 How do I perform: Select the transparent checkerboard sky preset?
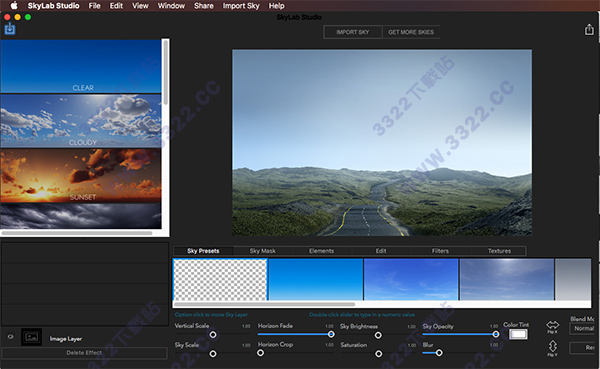pyautogui.click(x=220, y=279)
